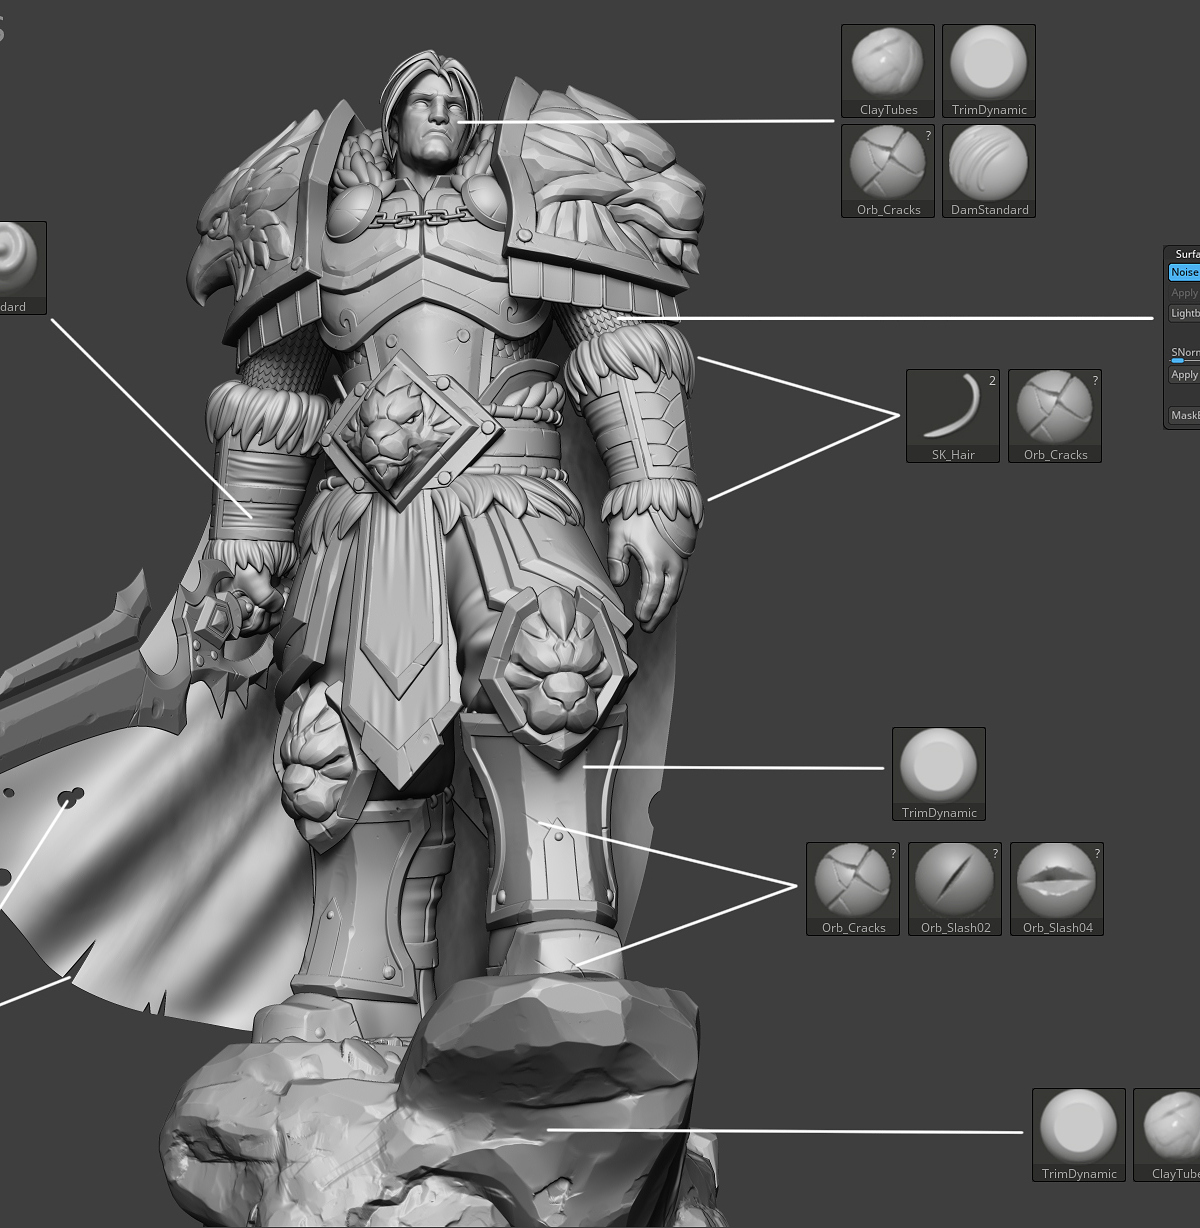
Task: Select the ClayTubes brush beside Orb_Cracks
Action: pyautogui.click(x=888, y=72)
